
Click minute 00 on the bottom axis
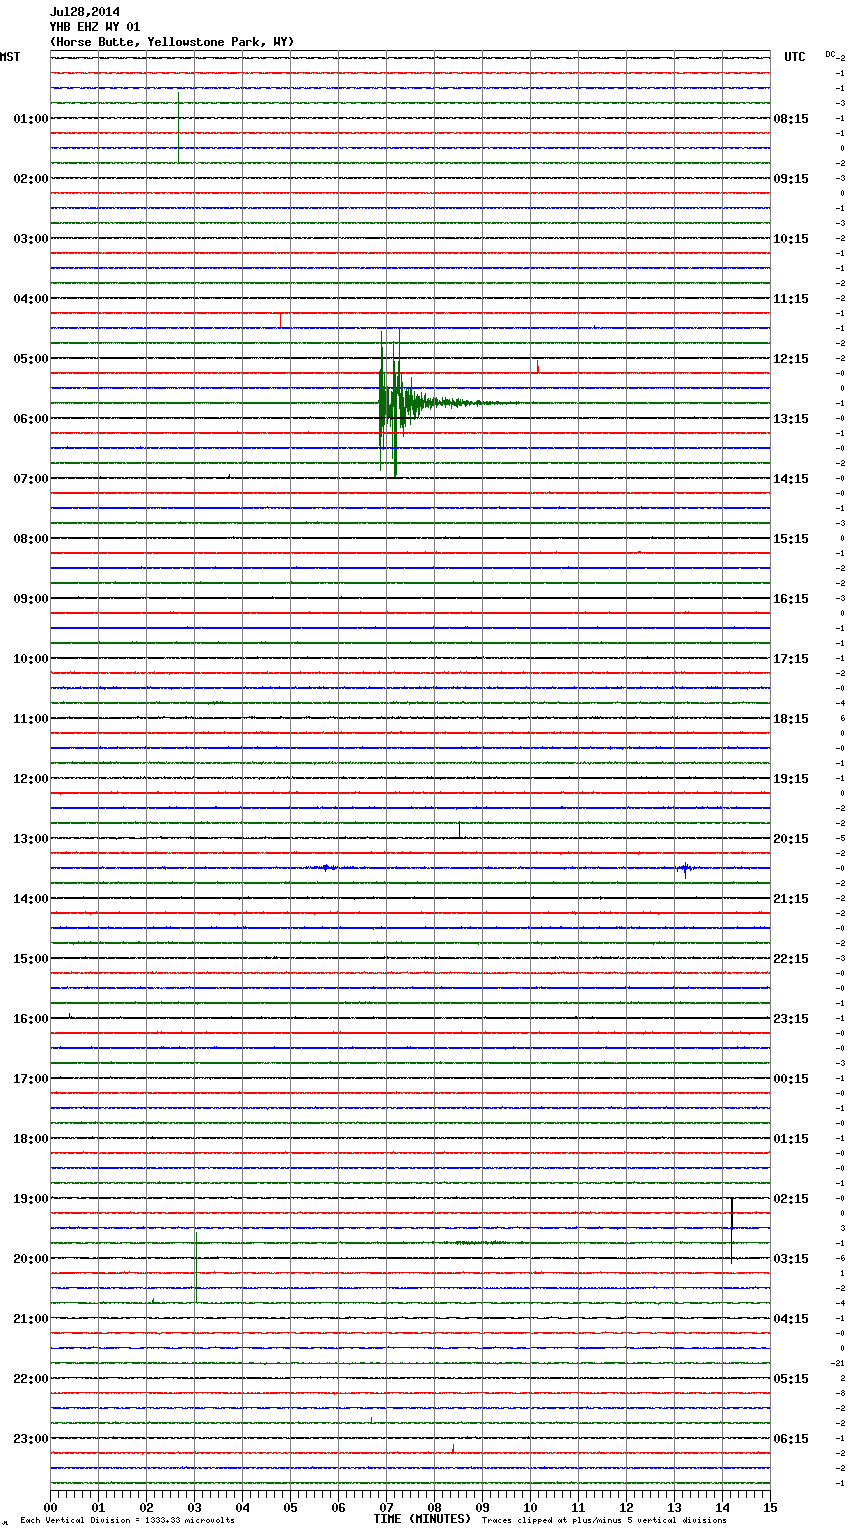50,1508
